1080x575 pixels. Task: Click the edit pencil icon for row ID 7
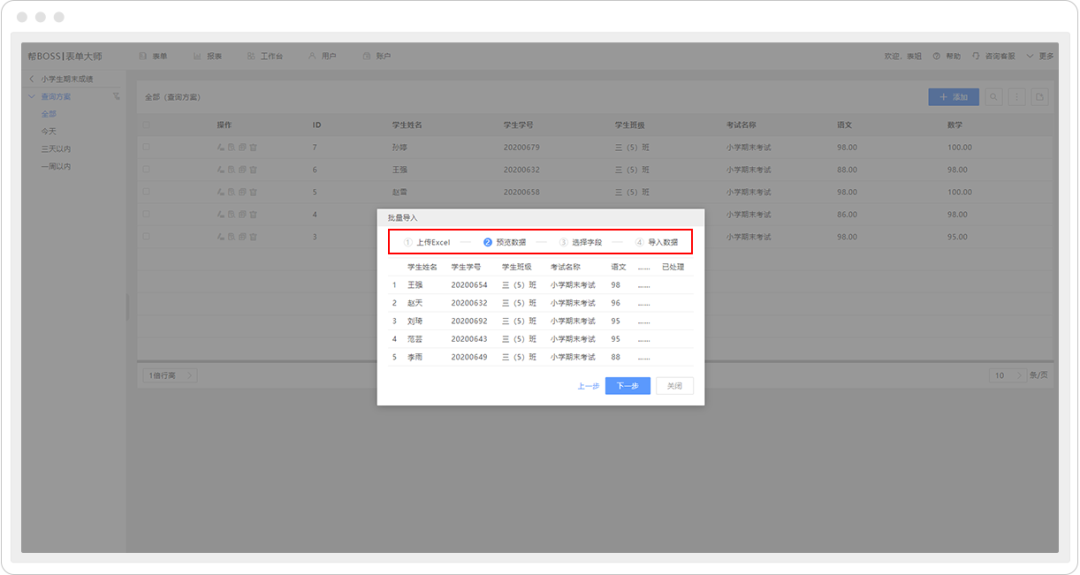(220, 147)
